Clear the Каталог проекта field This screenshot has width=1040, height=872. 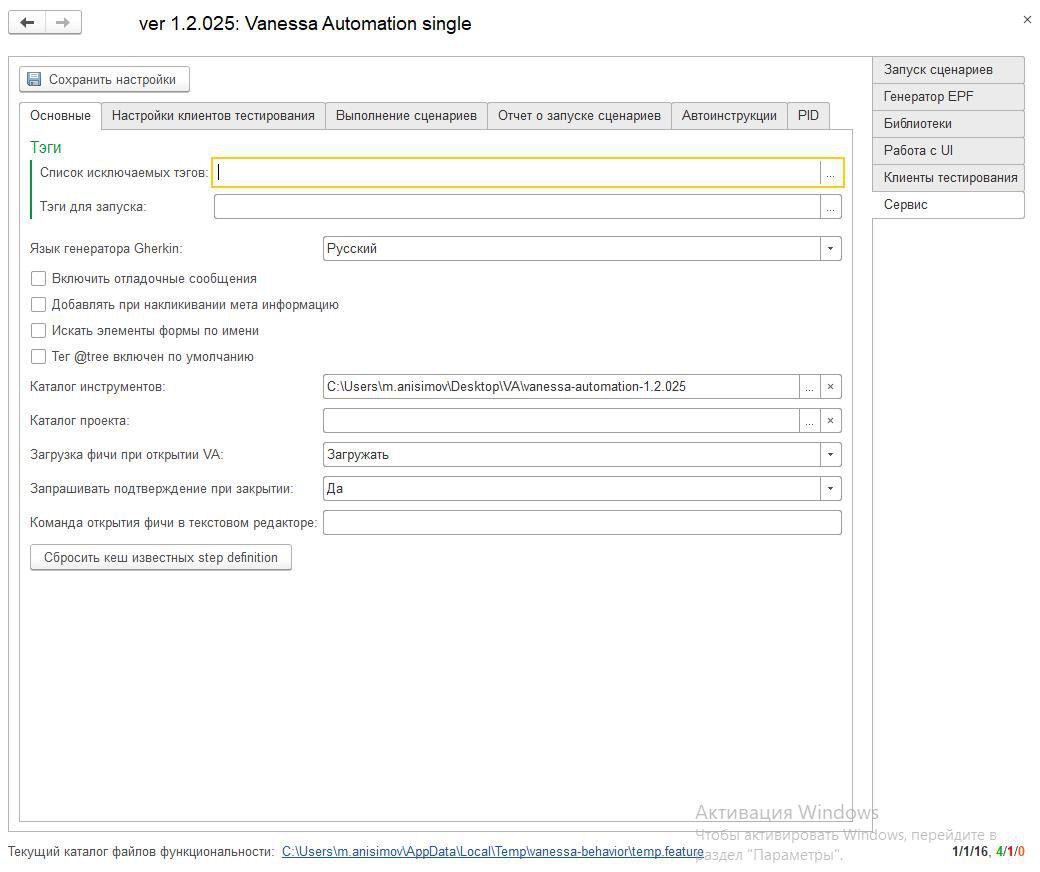coord(830,420)
